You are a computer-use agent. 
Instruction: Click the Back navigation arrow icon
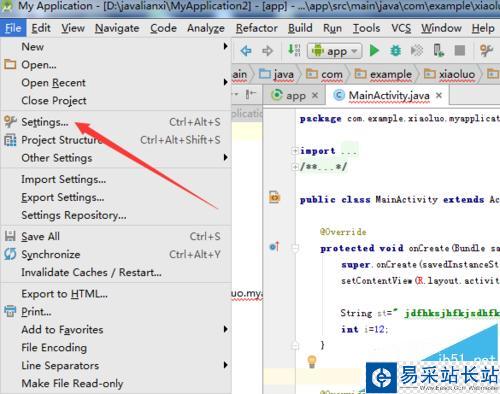246,51
